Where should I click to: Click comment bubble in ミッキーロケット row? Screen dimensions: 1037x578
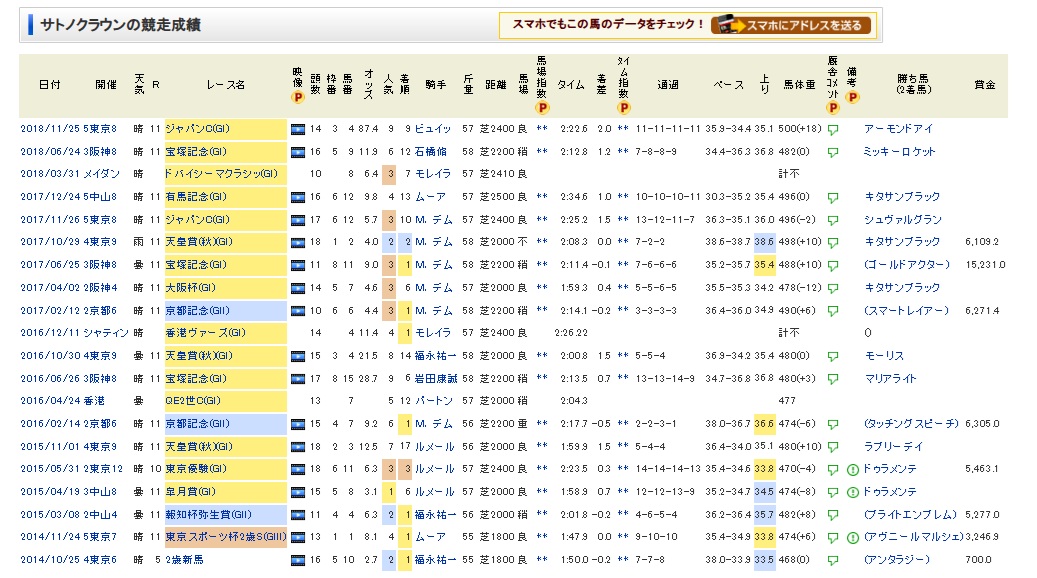coord(832,152)
